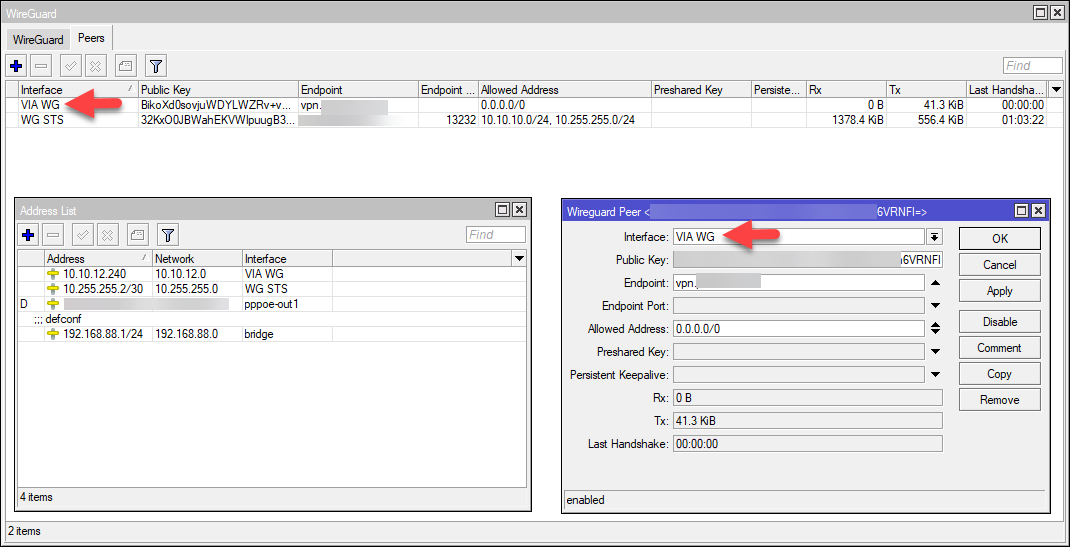Click the 01:03:22 last handshake cell
Viewport: 1070px width, 547px height.
[1007, 120]
